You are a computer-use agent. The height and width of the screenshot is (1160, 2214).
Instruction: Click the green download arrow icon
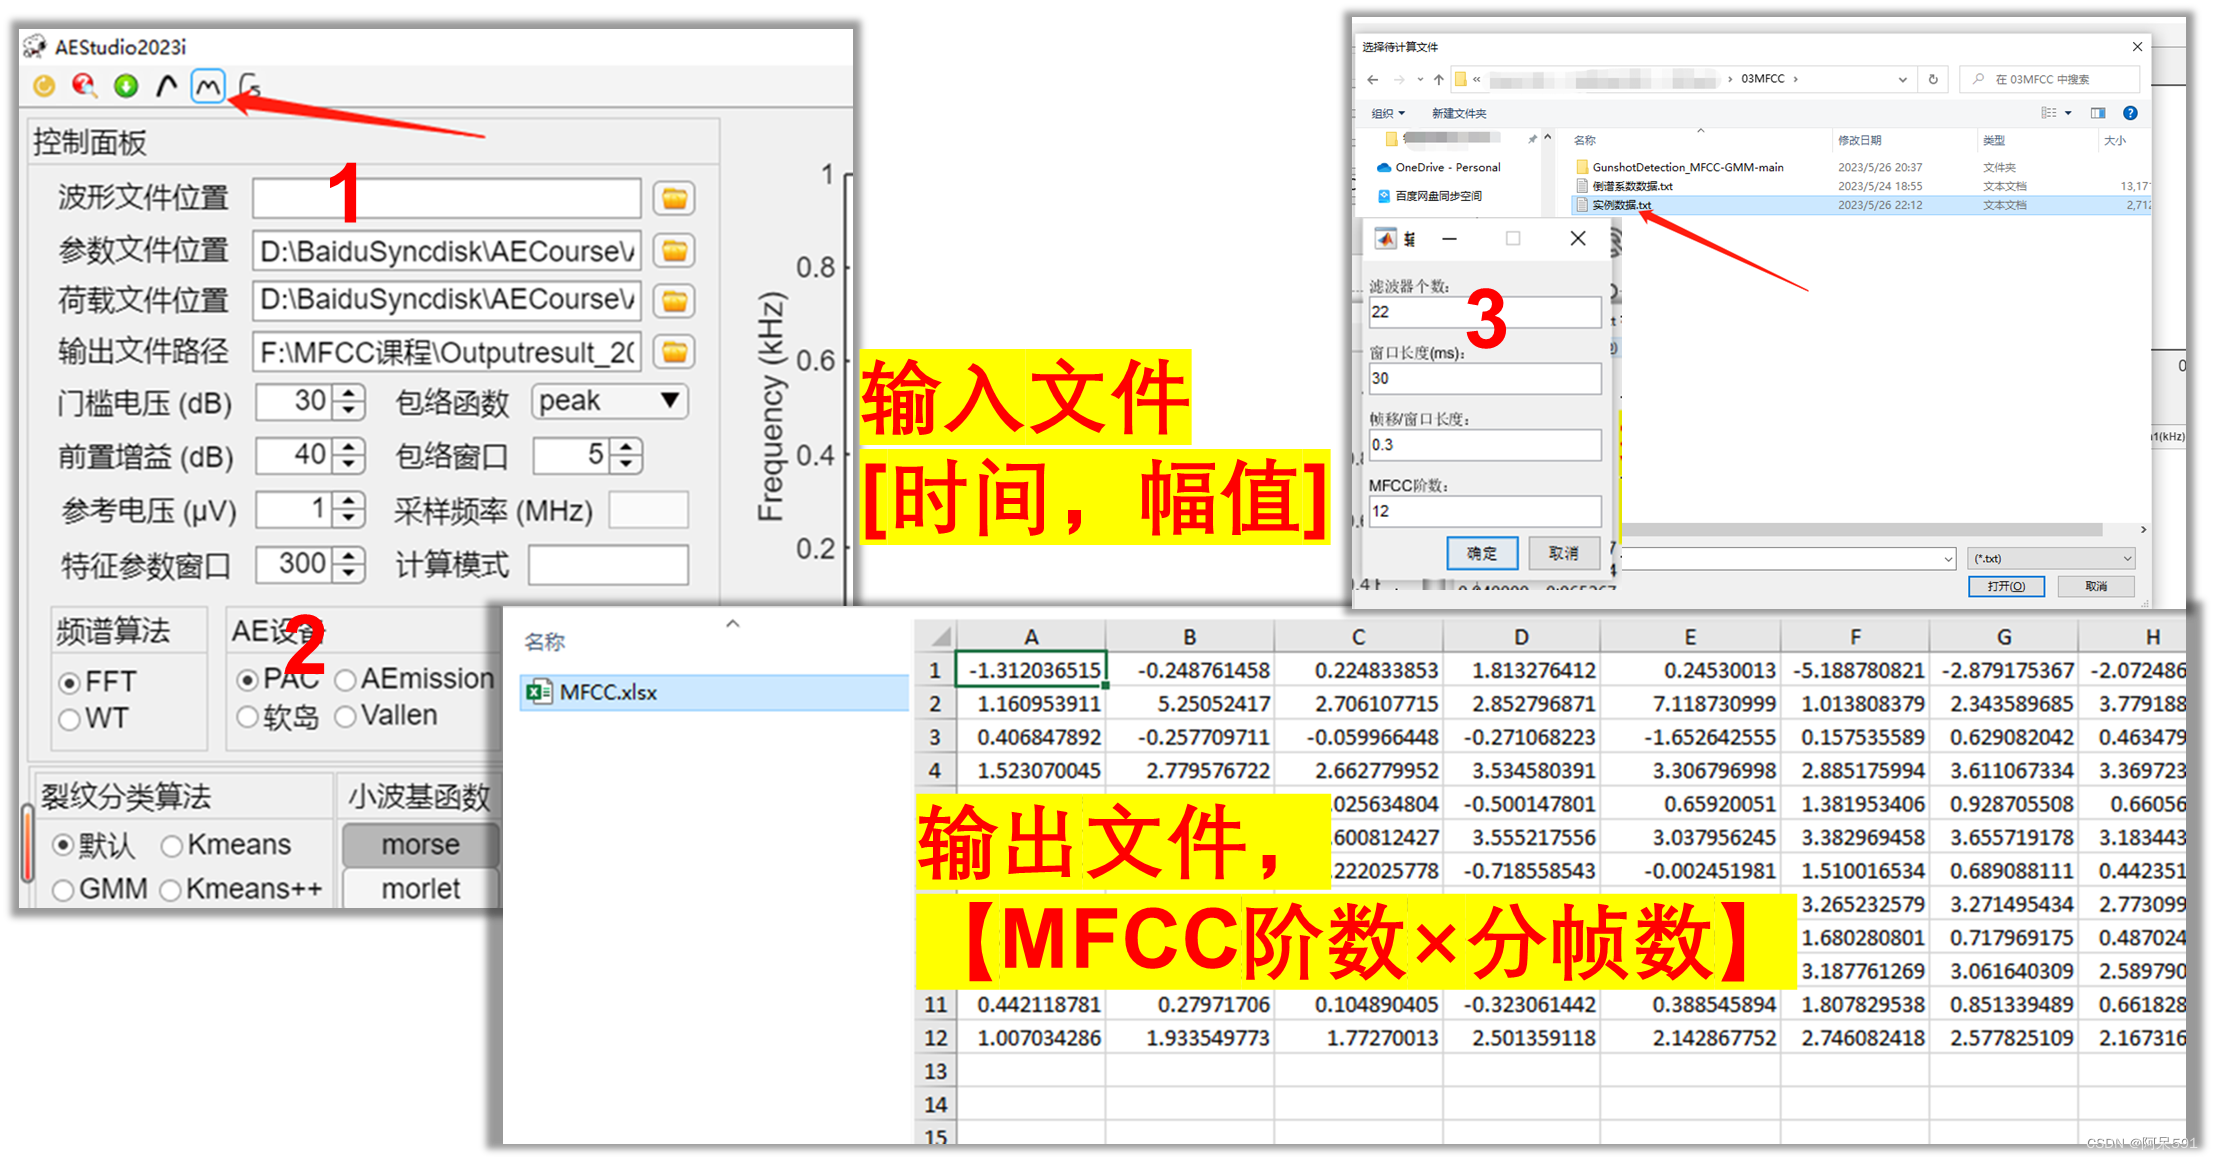pyautogui.click(x=125, y=87)
